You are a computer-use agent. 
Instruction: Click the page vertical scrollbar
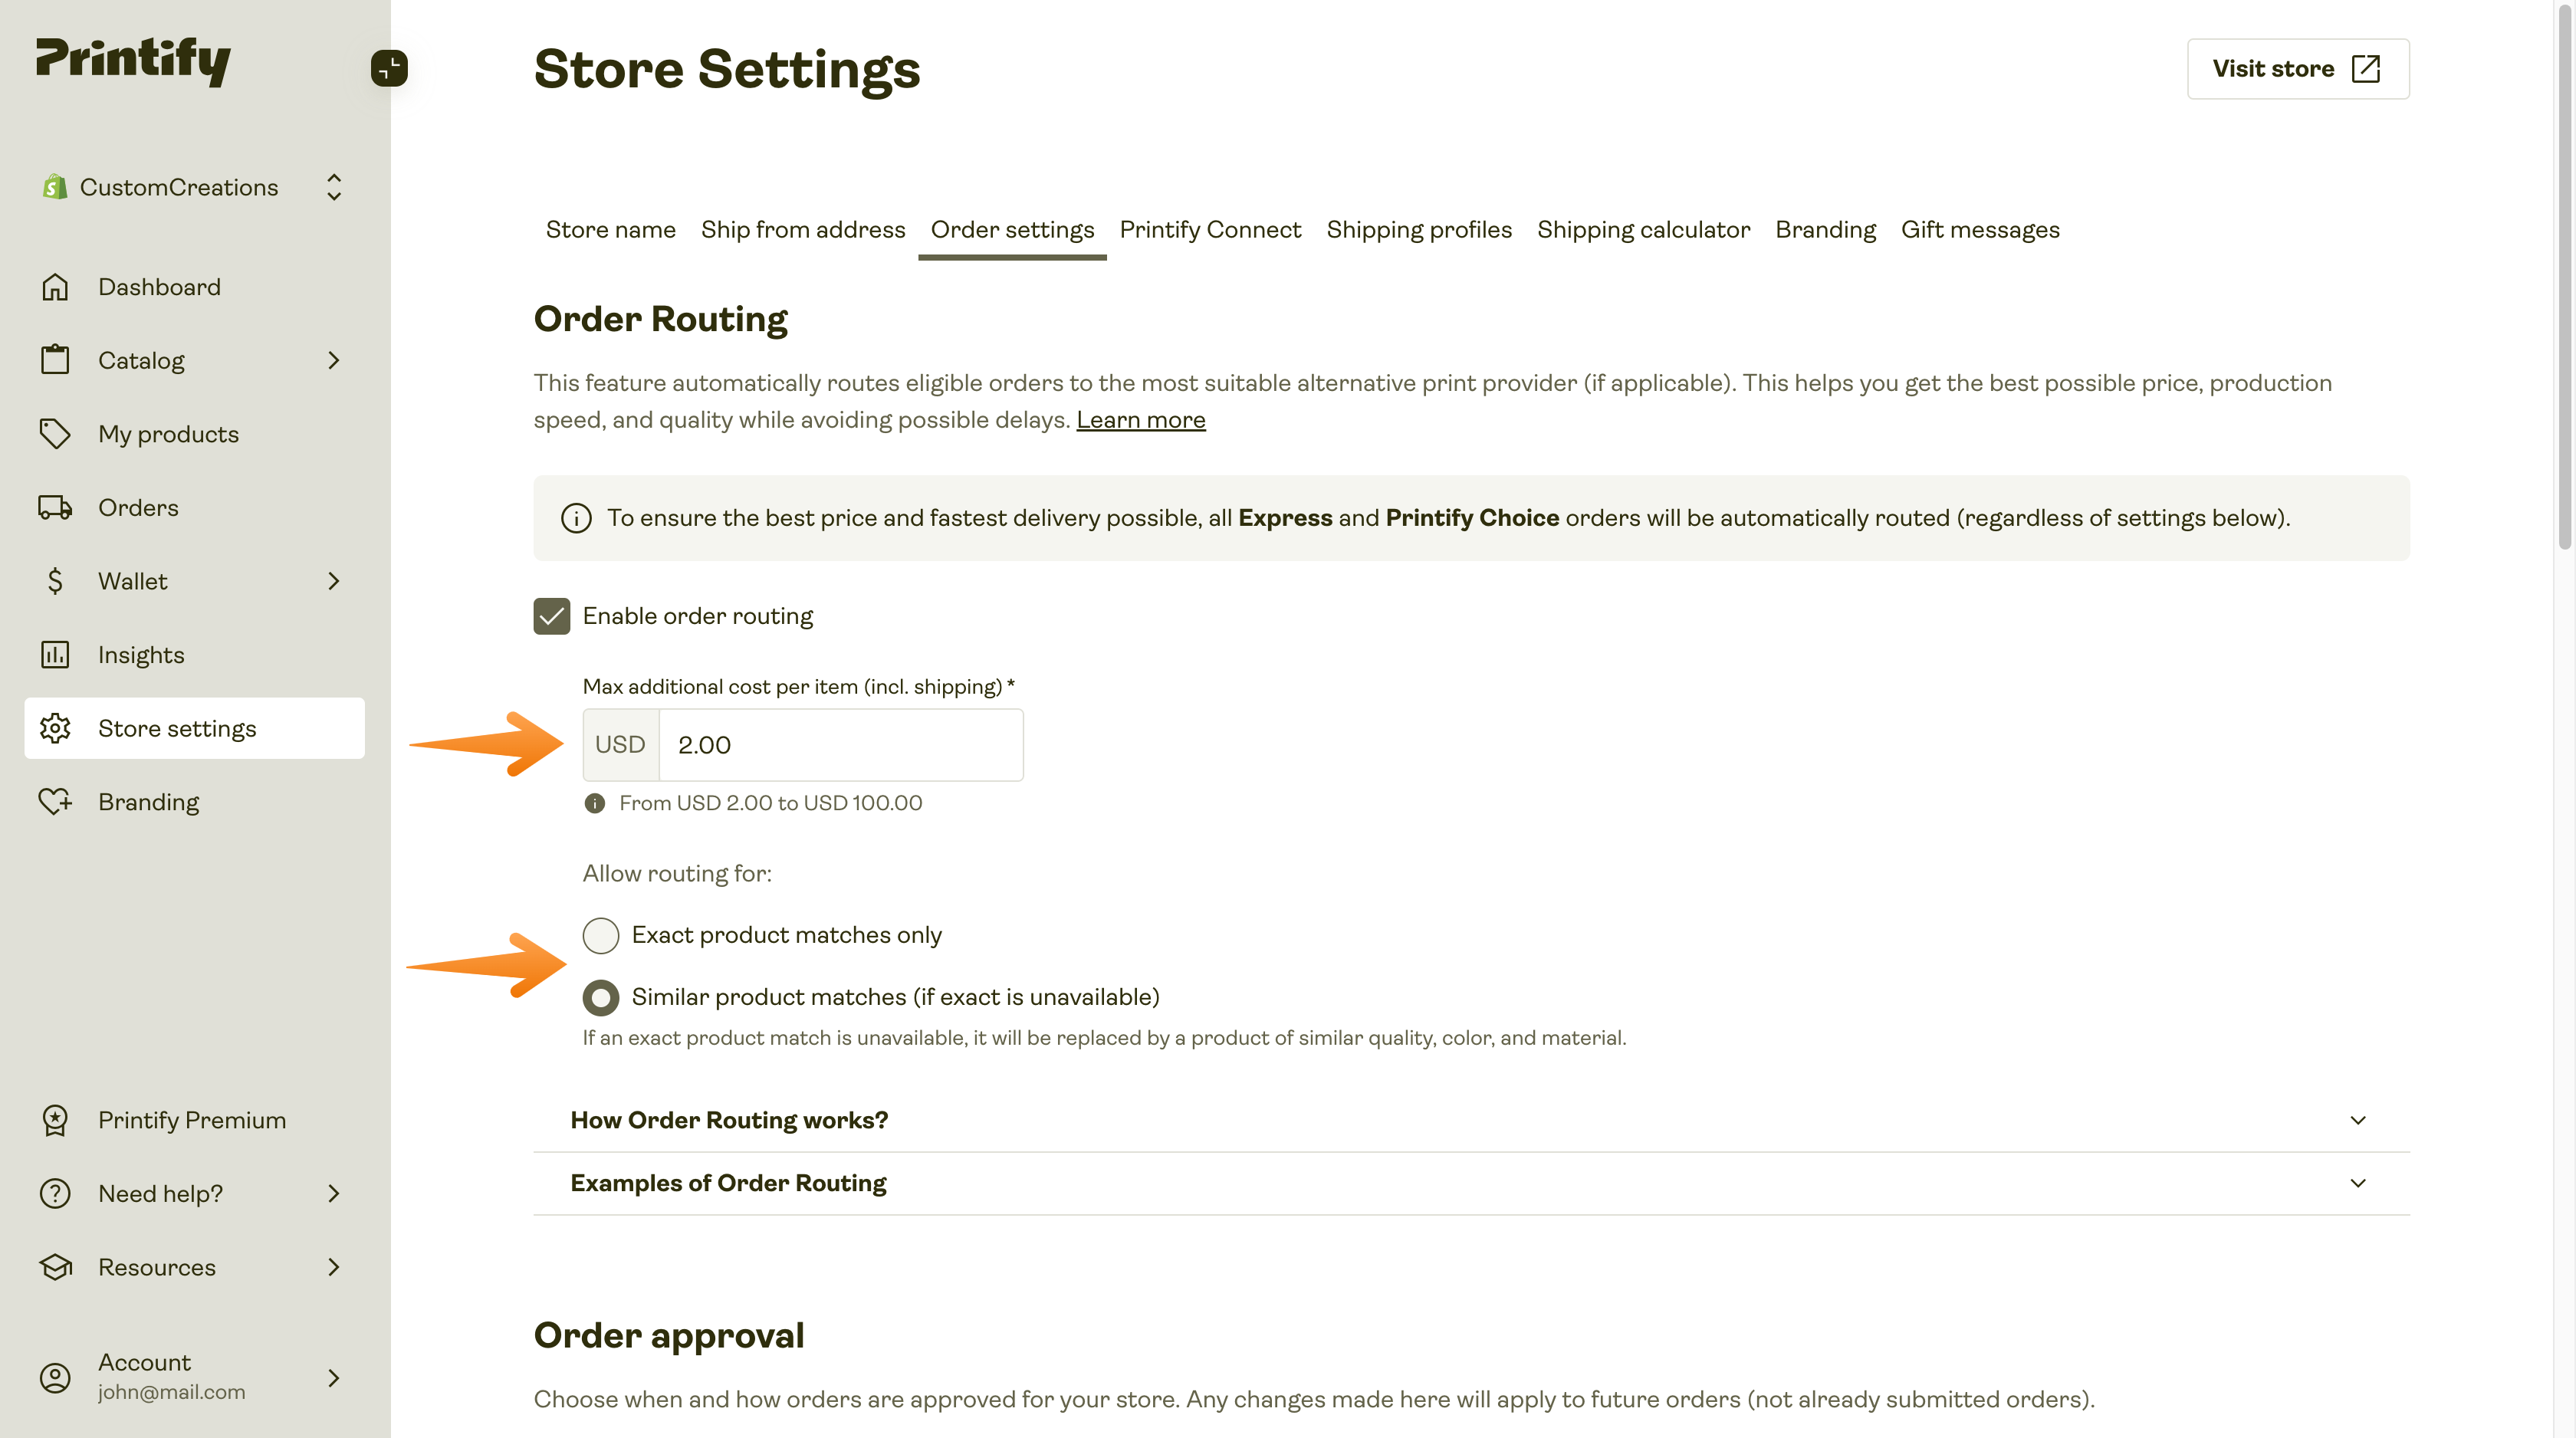point(2564,275)
